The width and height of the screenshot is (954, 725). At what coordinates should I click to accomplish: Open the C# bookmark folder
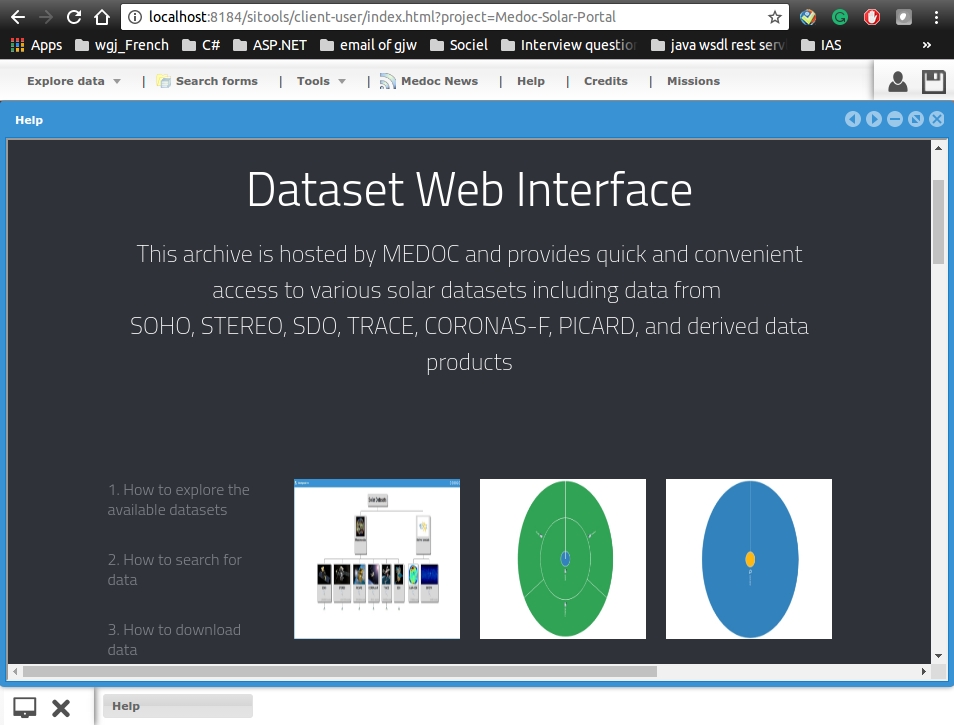tap(201, 45)
